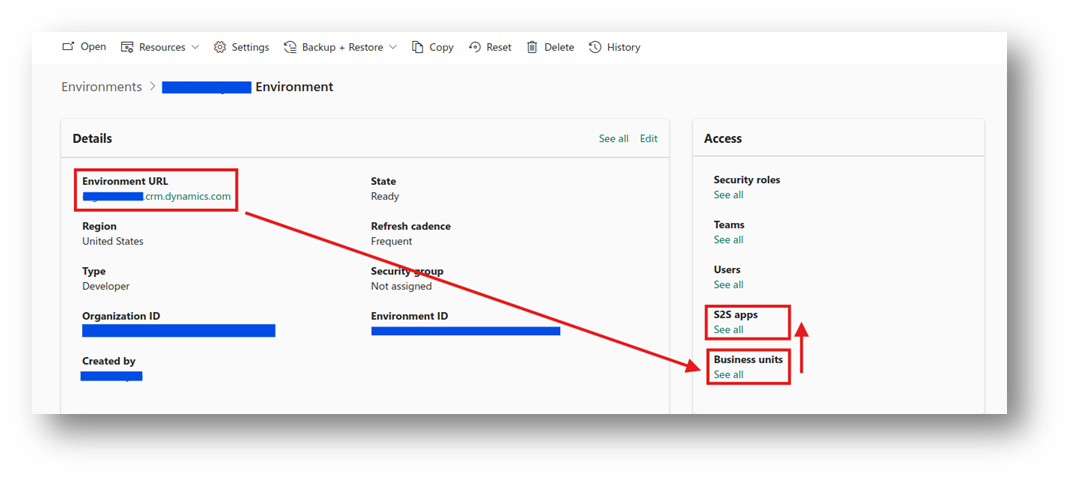Click the Settings gear icon
This screenshot has width=1072, height=479.
pos(220,47)
